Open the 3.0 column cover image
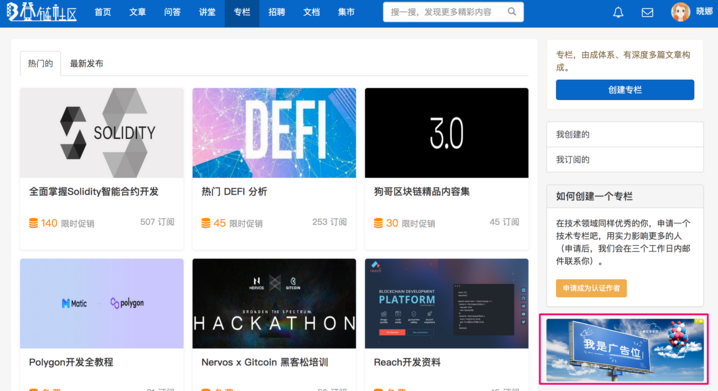Screen dimensions: 718x391 [446, 133]
